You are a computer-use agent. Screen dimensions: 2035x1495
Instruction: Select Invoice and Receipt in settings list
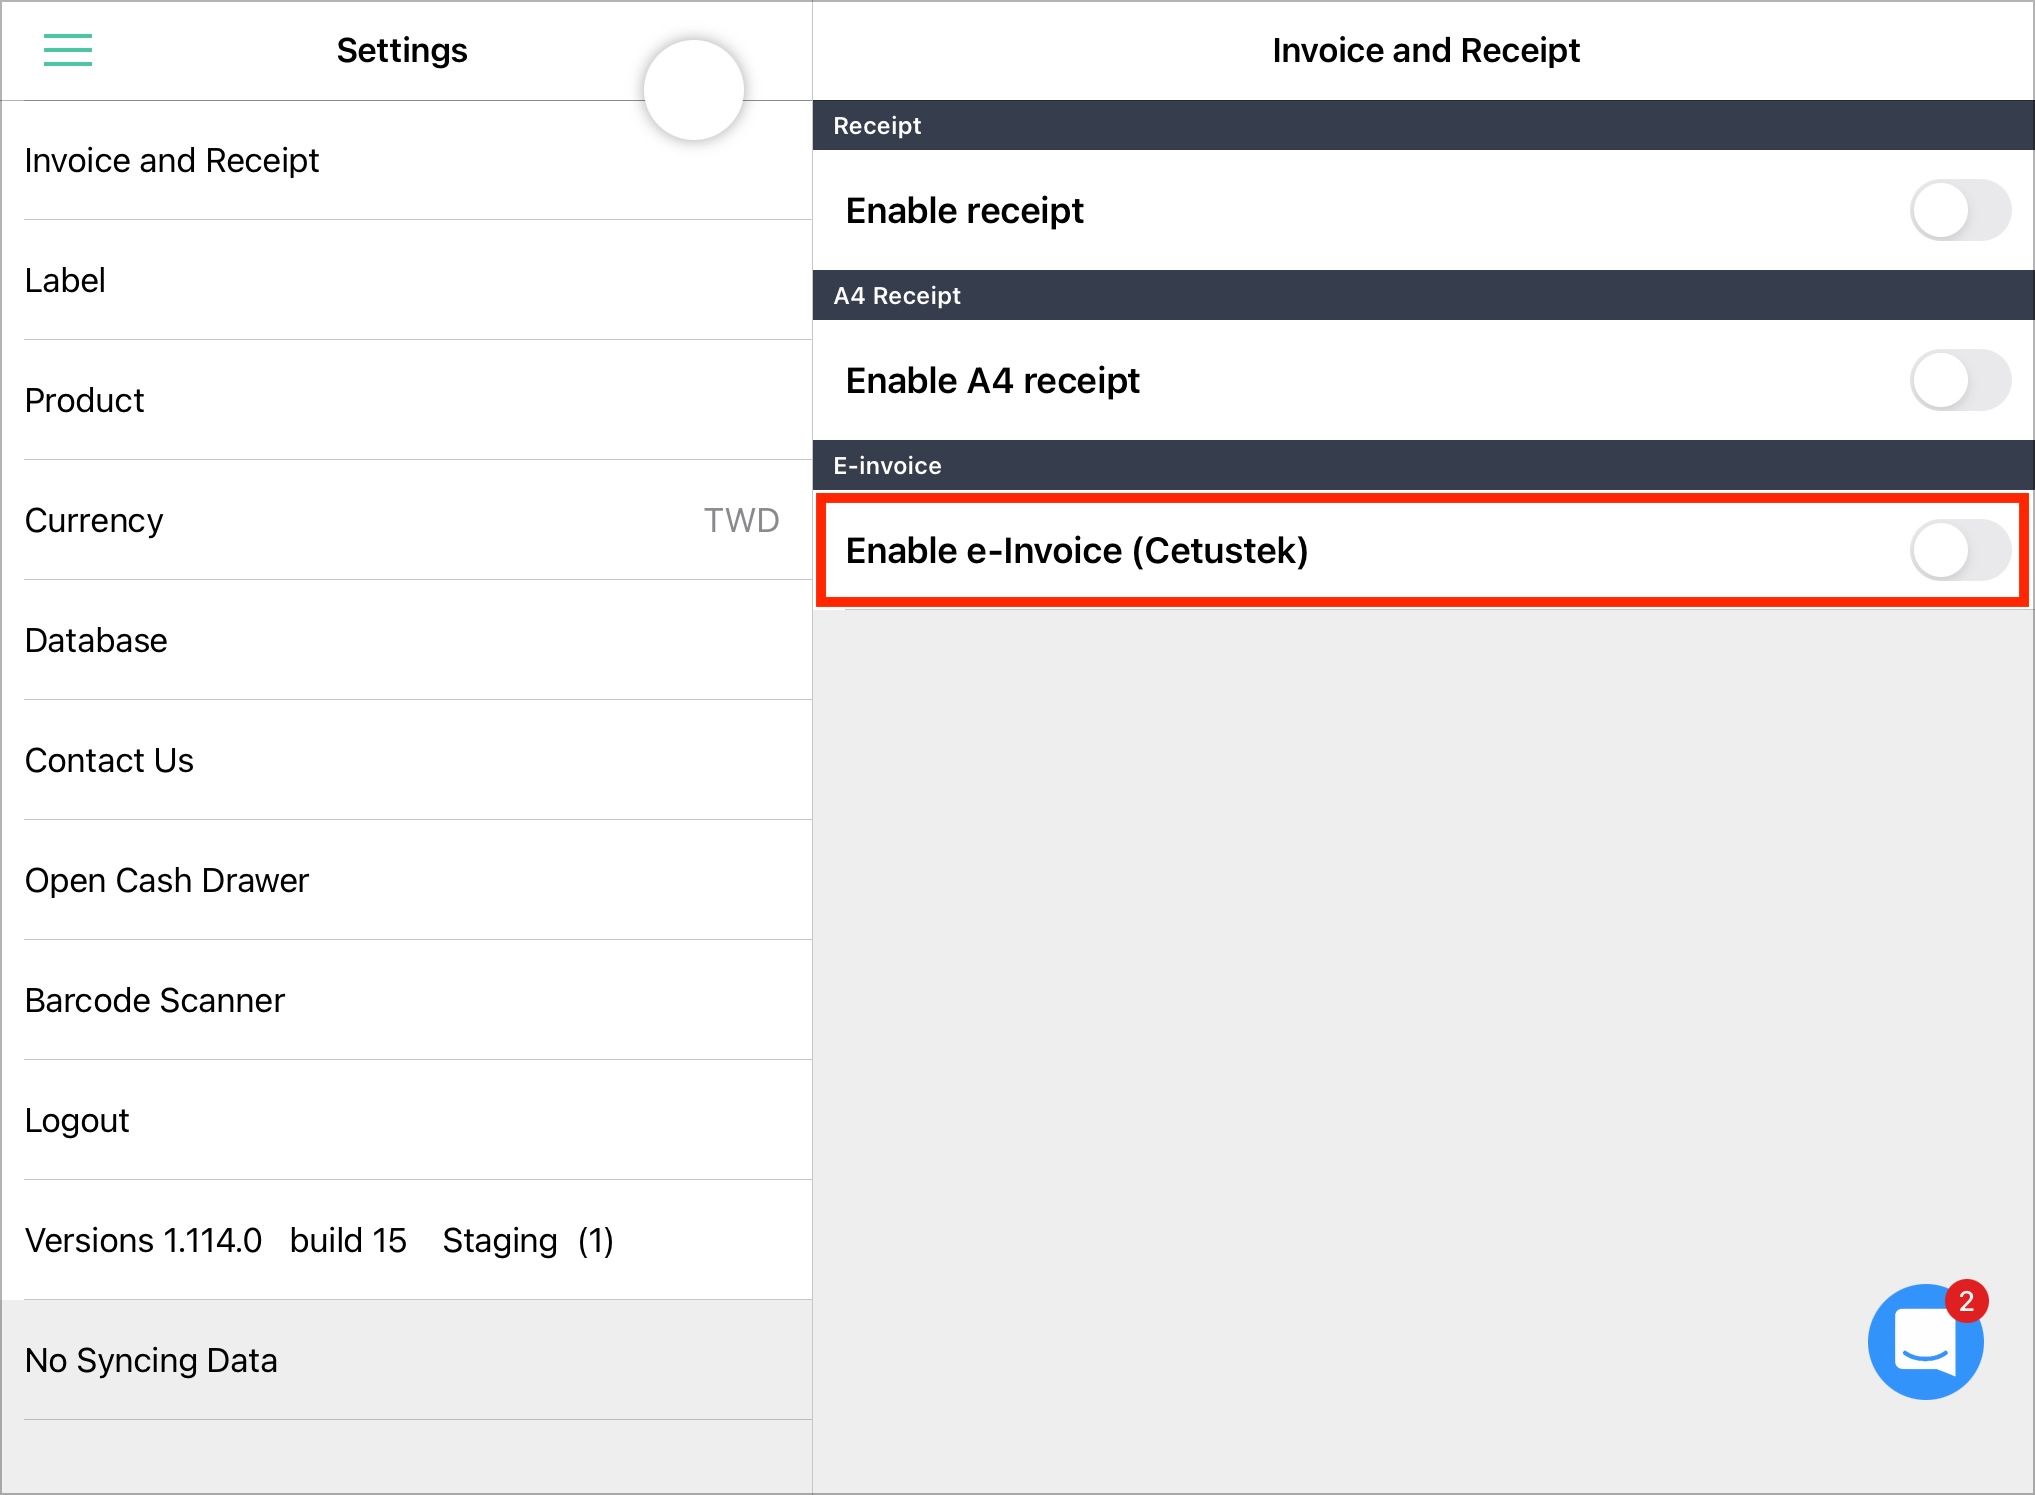pos(406,160)
